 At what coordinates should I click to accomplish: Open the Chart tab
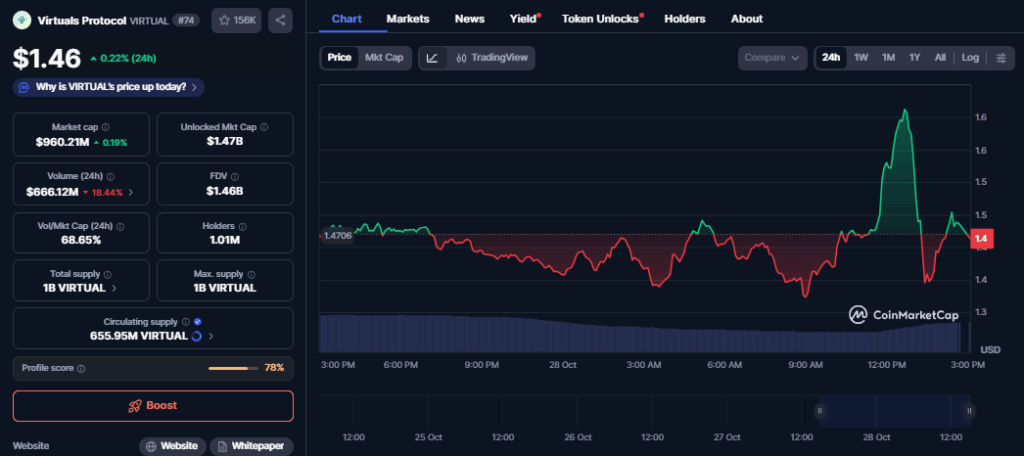347,19
